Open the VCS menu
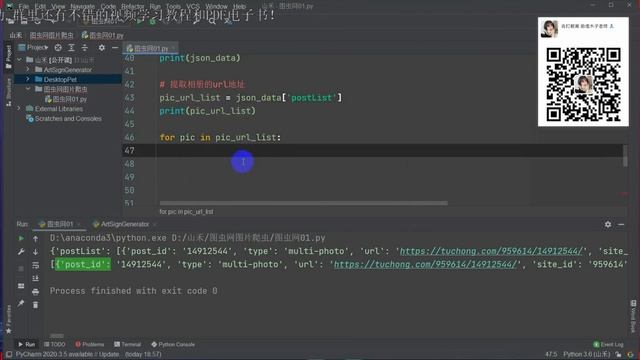Image resolution: width=640 pixels, height=360 pixels. 193,7
